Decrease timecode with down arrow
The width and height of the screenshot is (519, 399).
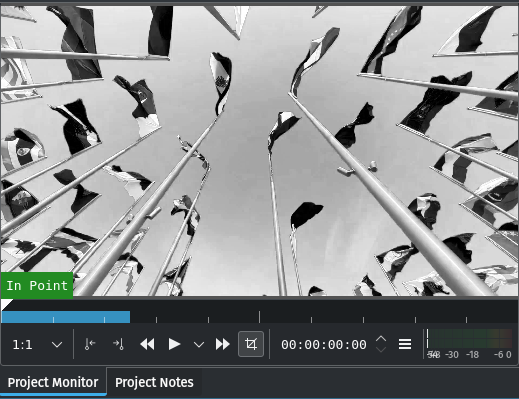point(381,349)
